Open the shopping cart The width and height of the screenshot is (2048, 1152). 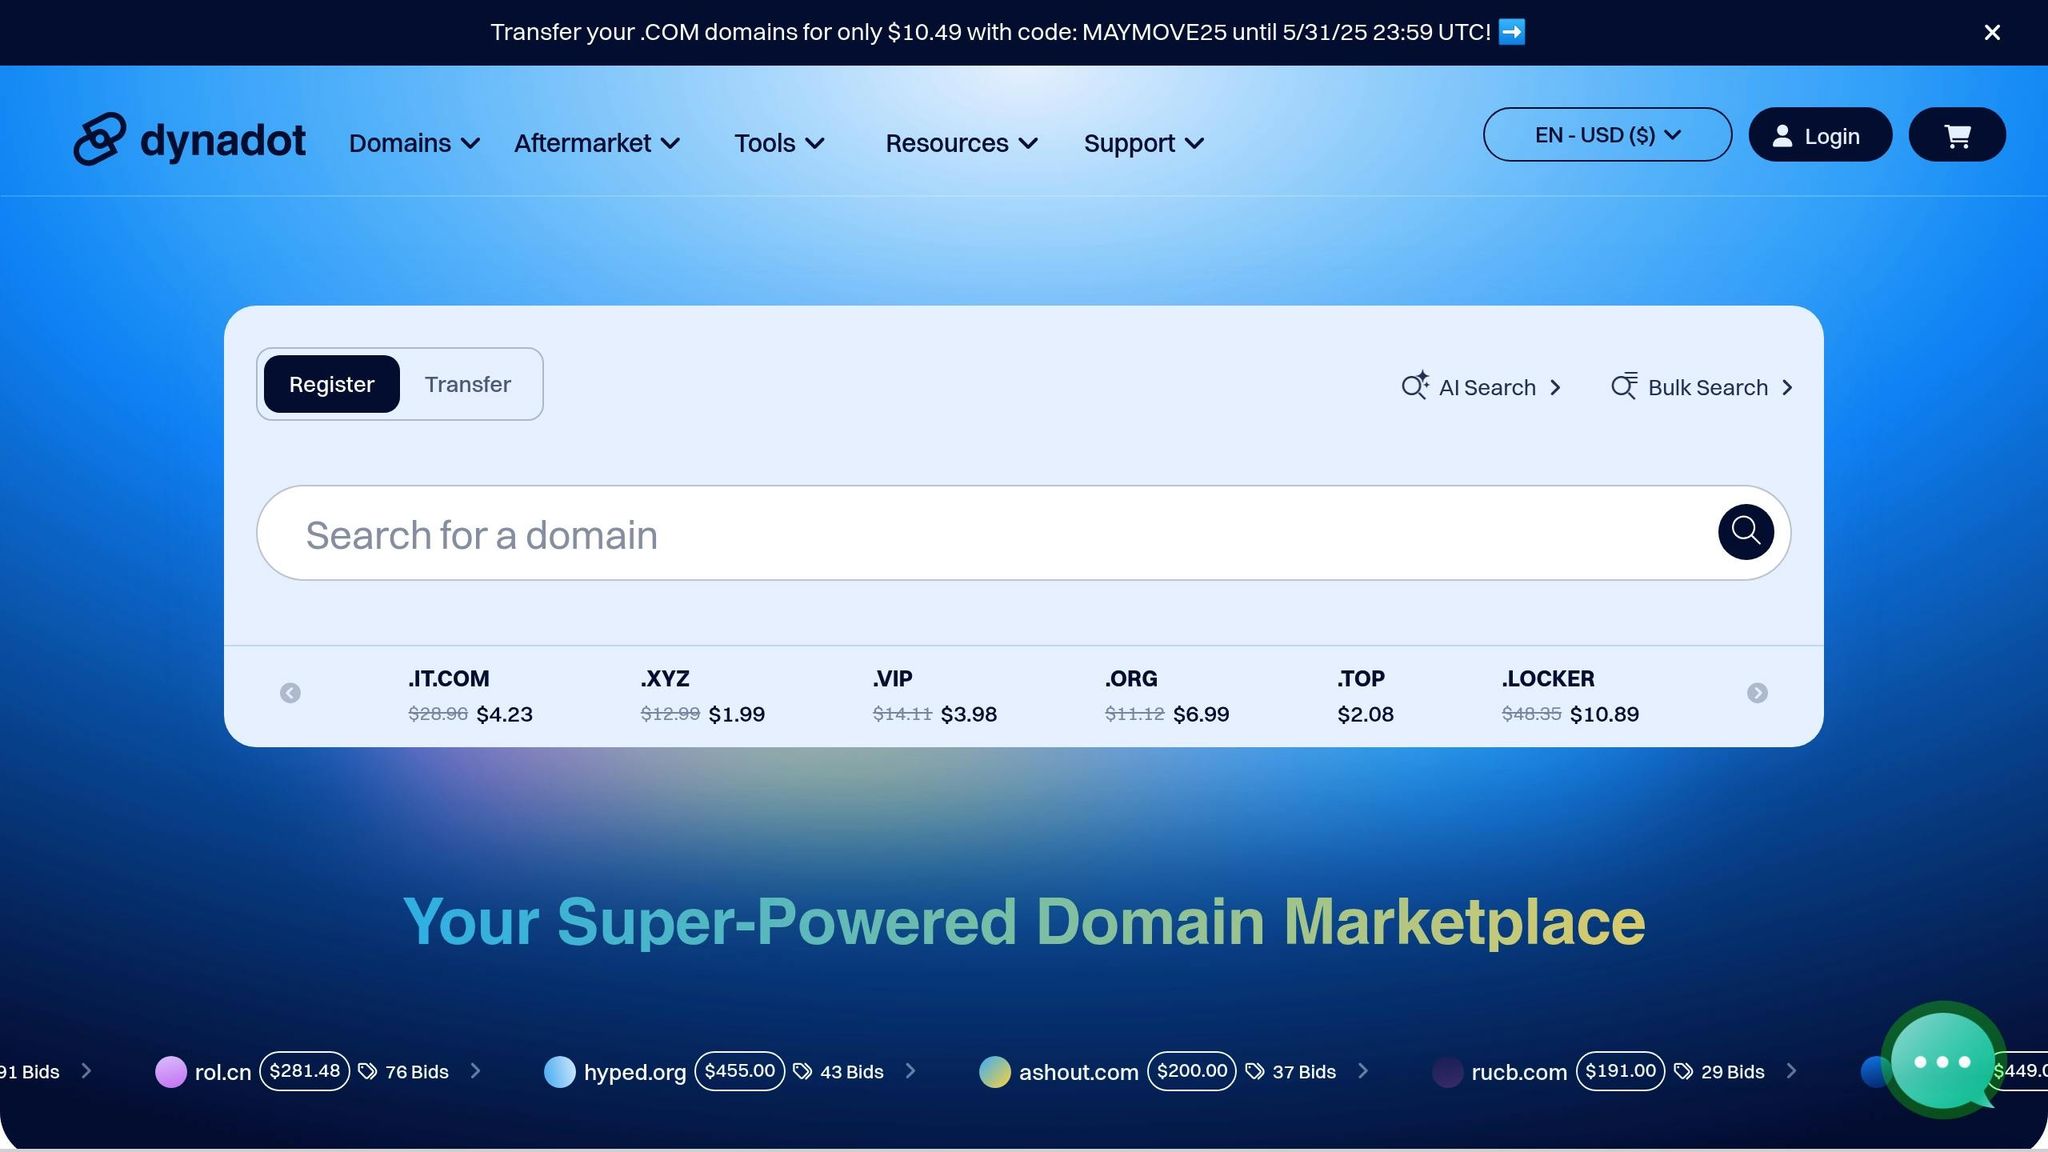pos(1957,135)
